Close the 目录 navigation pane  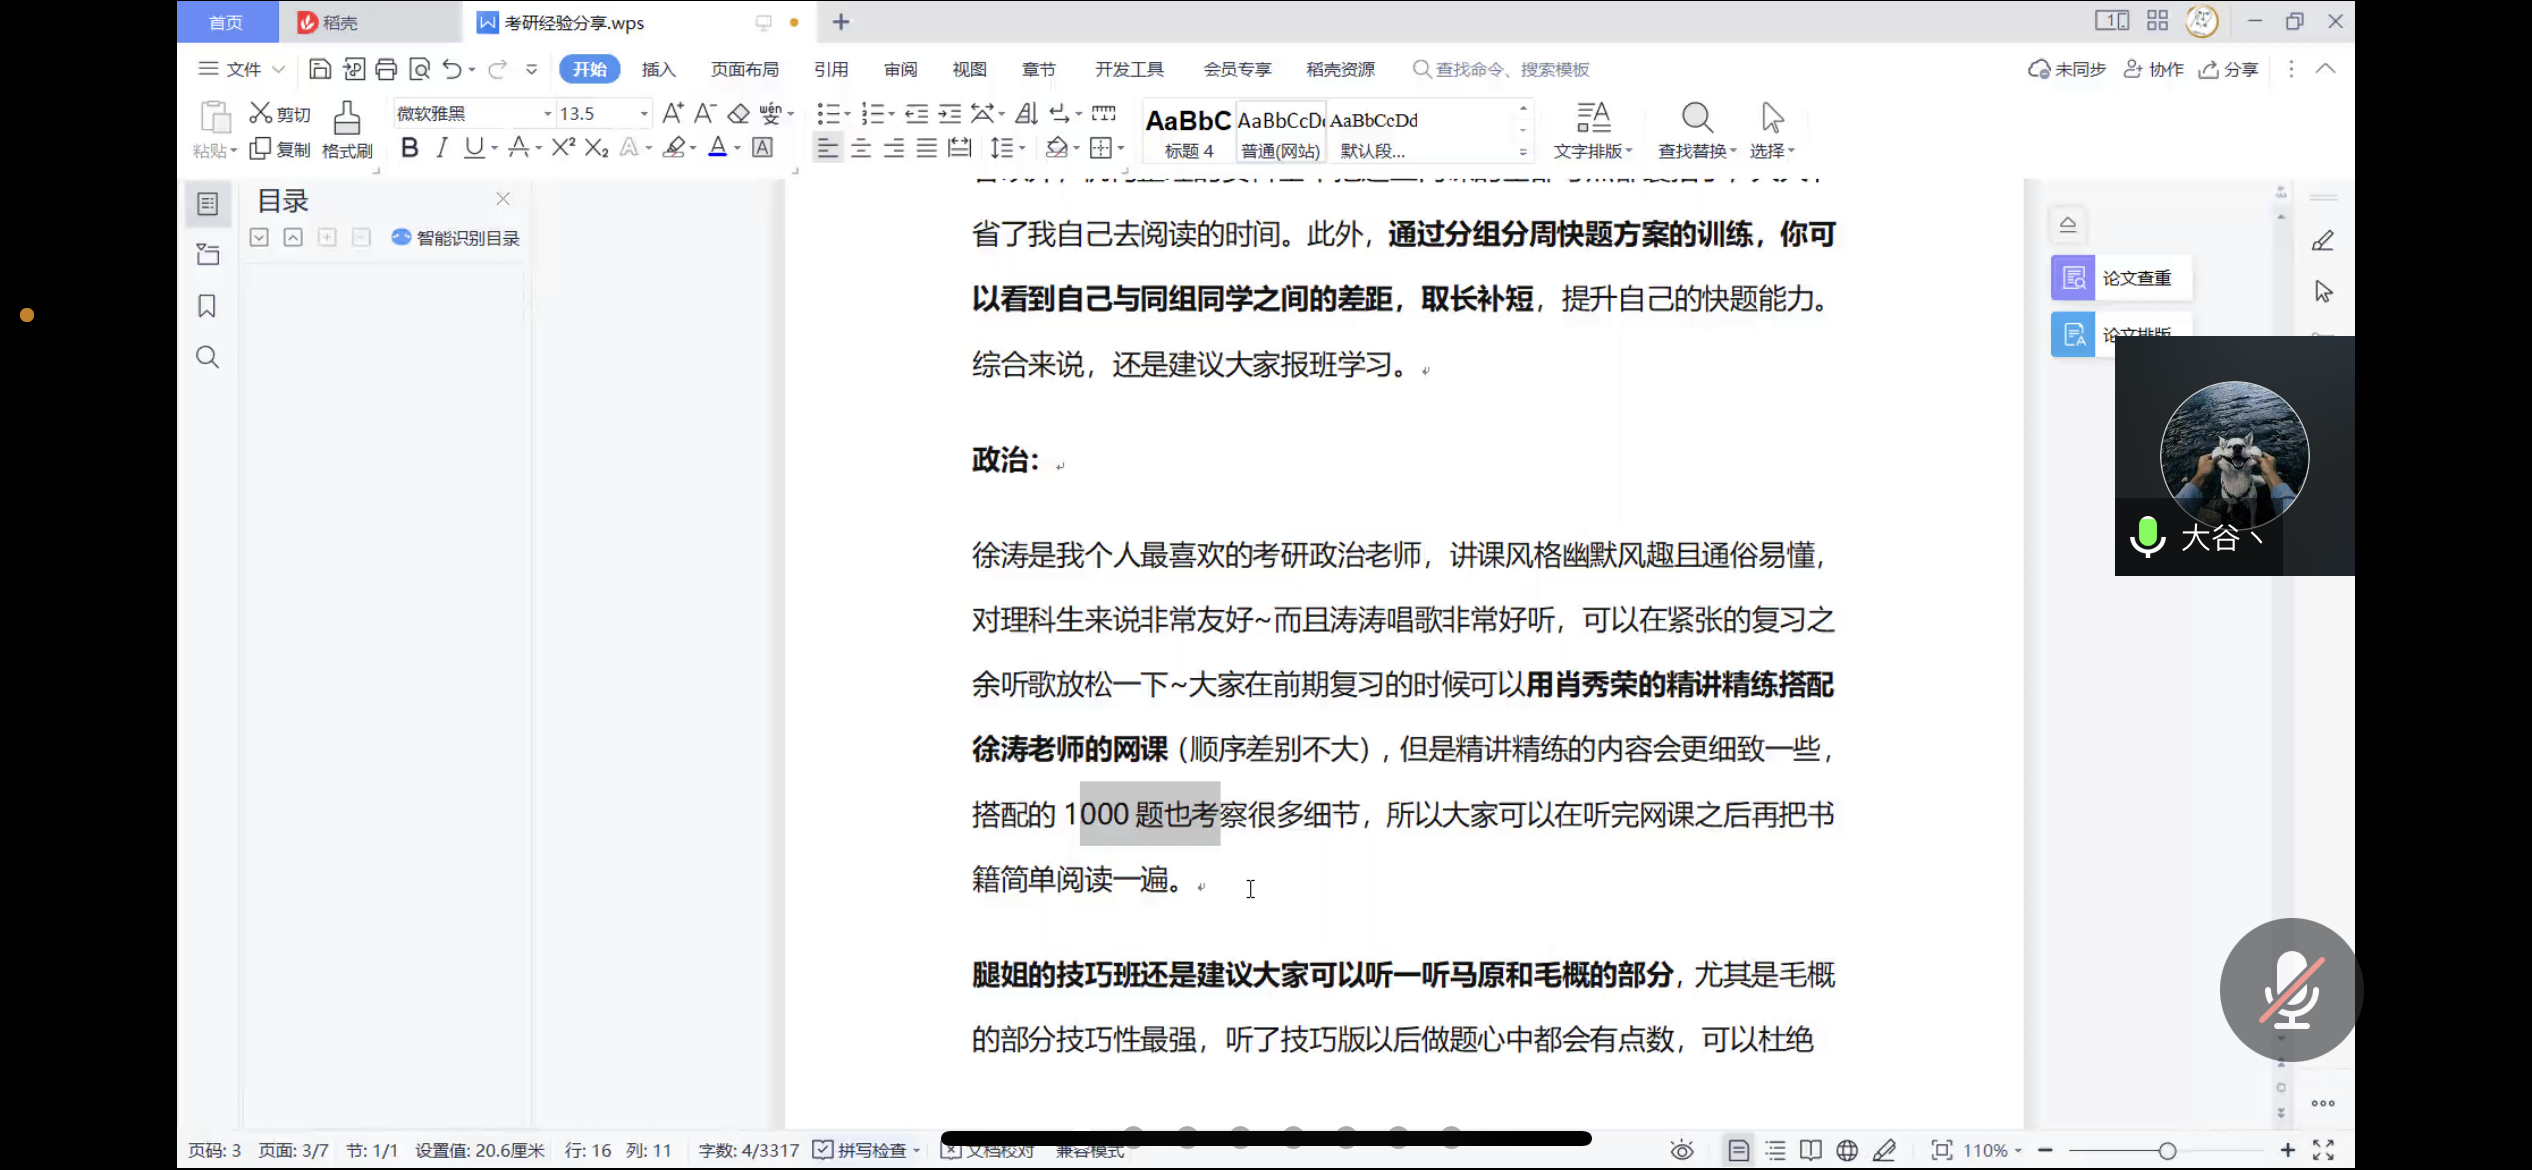click(503, 199)
